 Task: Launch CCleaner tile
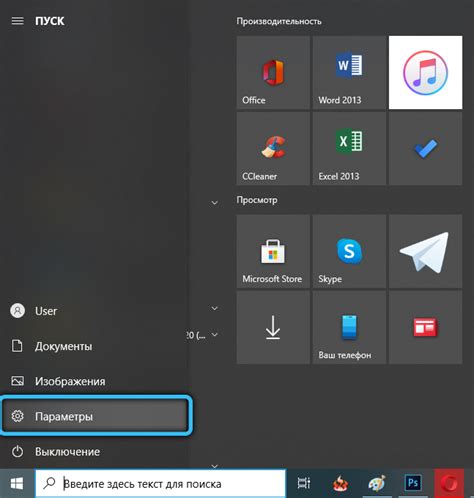273,148
